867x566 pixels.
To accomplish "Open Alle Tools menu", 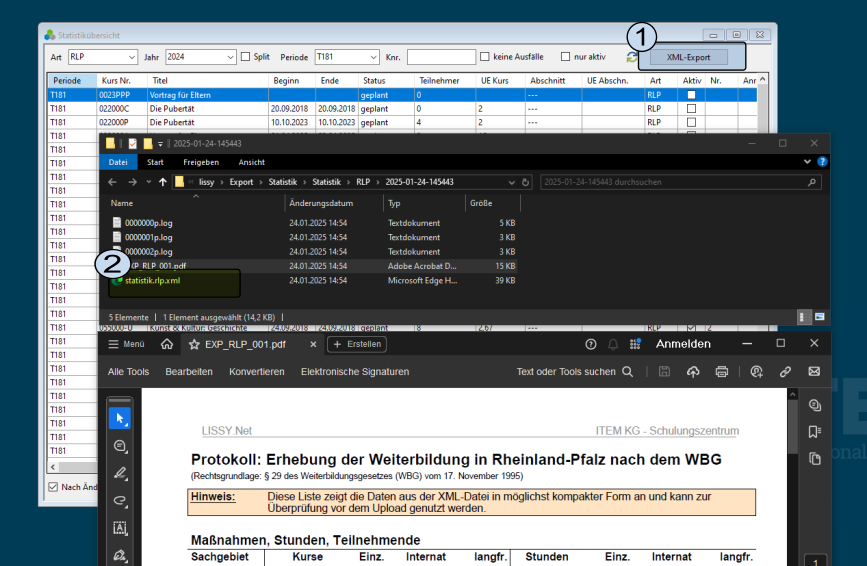I will pyautogui.click(x=128, y=372).
